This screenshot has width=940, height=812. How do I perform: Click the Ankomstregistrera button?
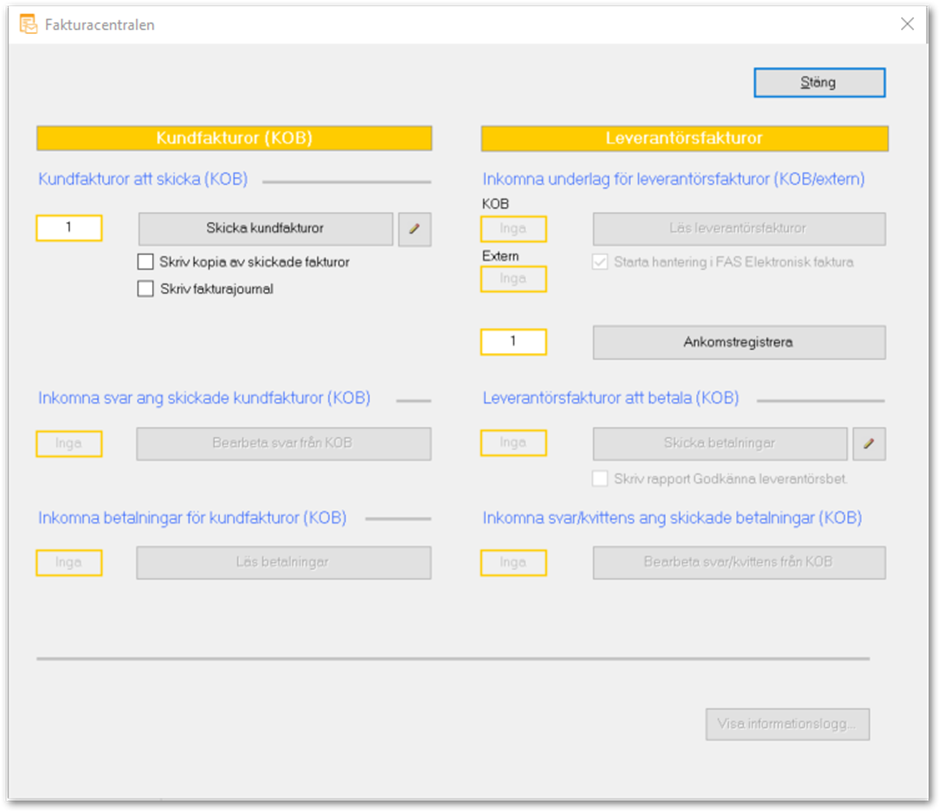[x=739, y=342]
